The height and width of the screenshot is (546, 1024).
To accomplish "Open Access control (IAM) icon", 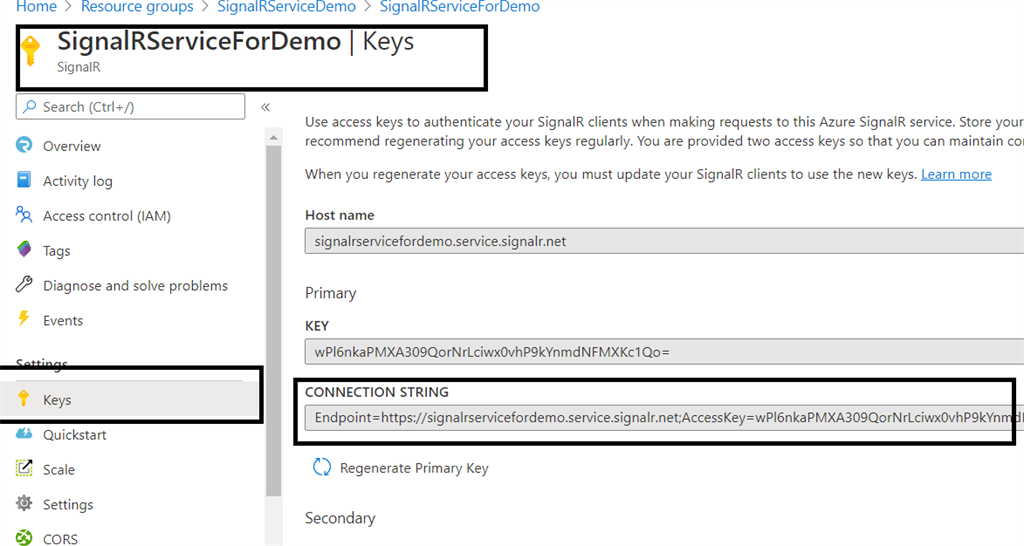I will click(x=24, y=214).
